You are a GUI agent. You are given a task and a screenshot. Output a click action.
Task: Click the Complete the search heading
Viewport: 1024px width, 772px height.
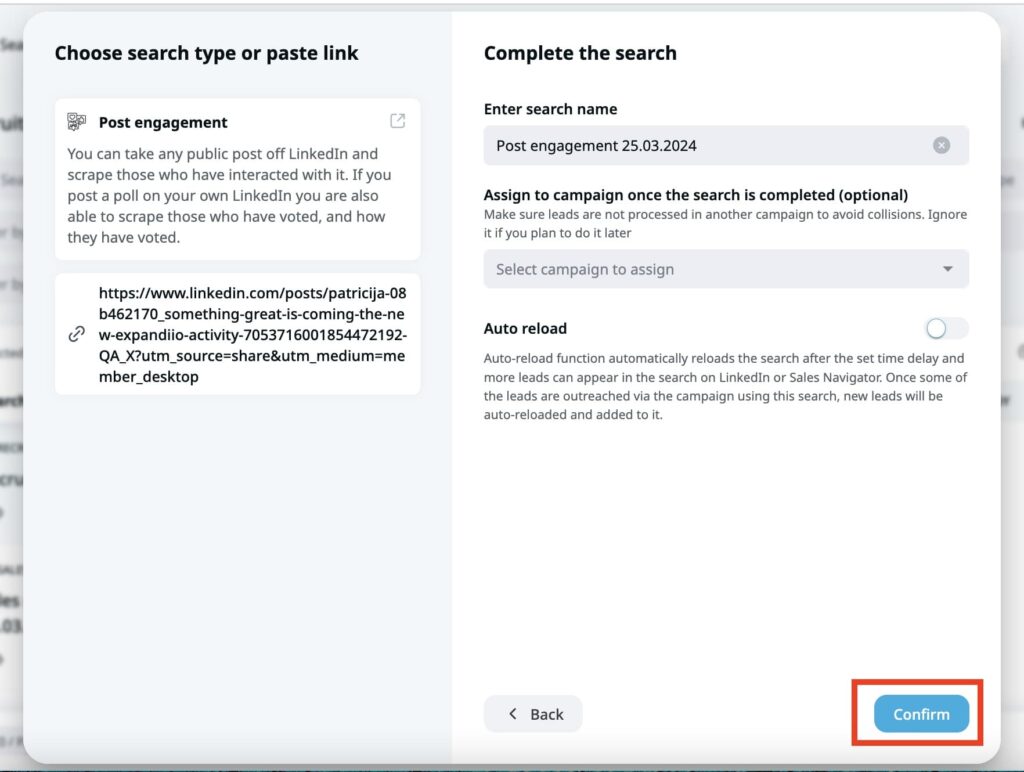point(580,53)
